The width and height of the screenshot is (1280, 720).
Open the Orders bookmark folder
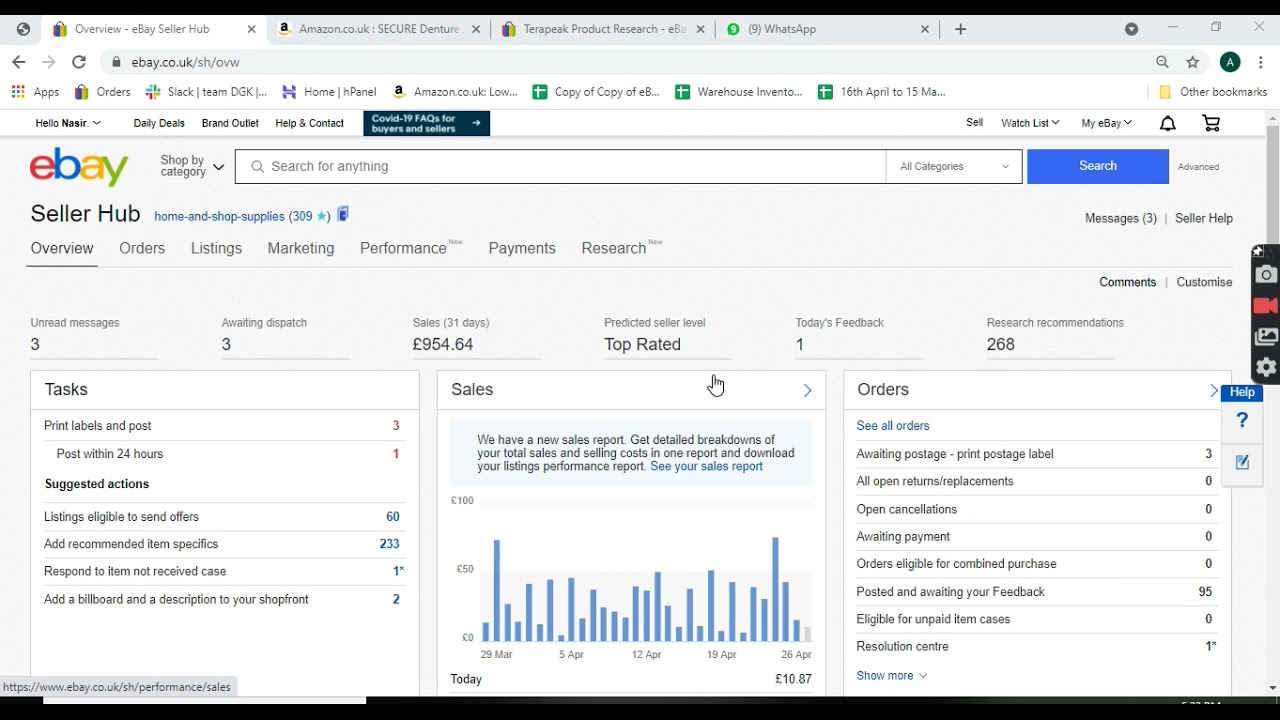pyautogui.click(x=102, y=92)
